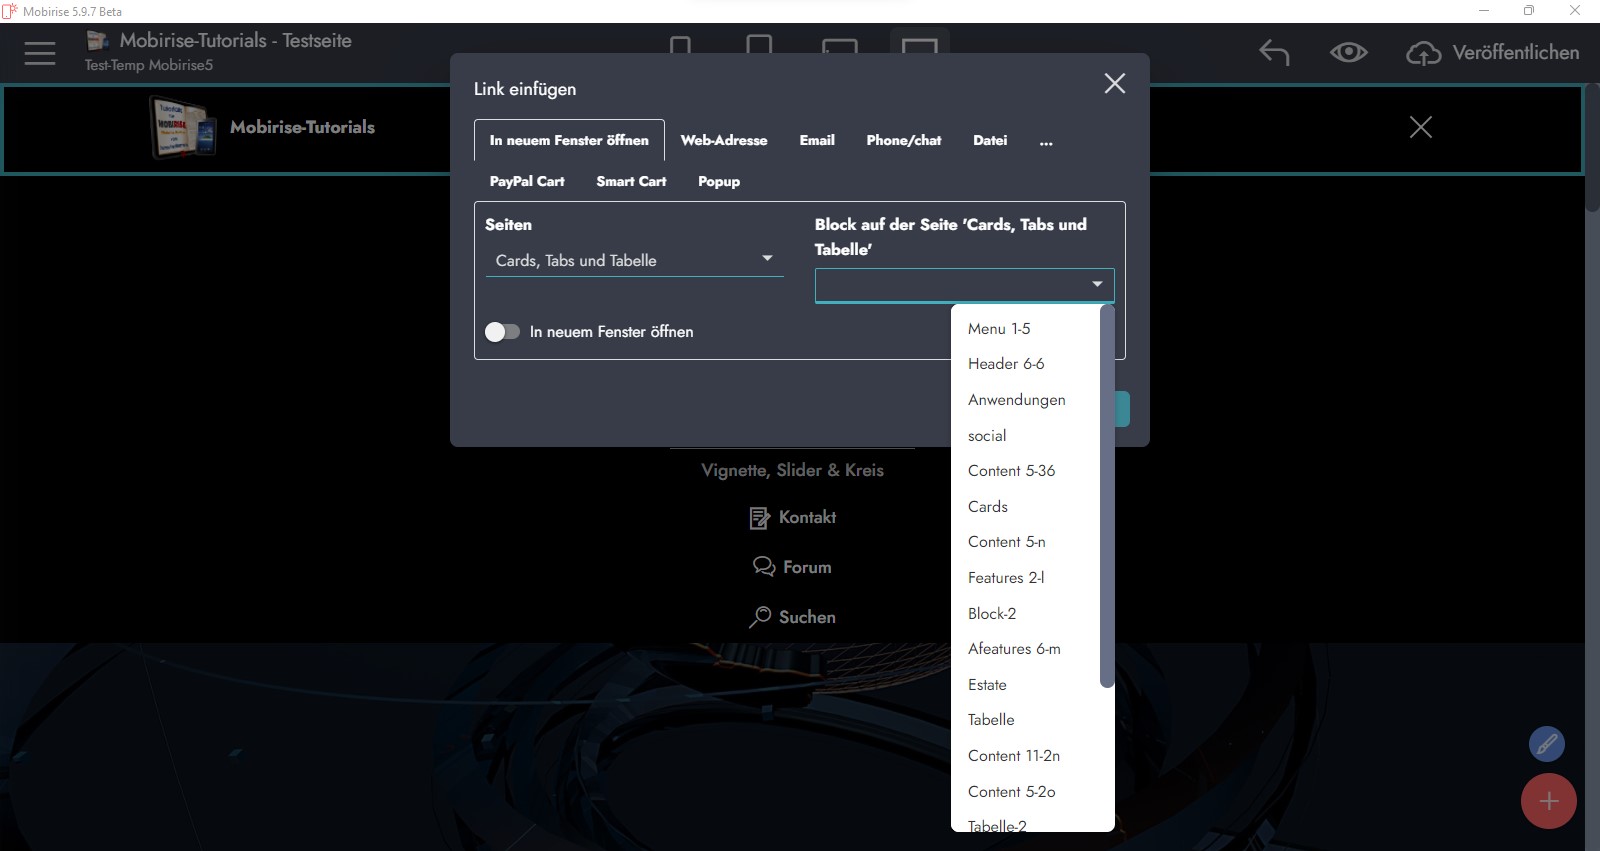
Task: Switch to the Web-Adresse tab
Action: pos(723,141)
